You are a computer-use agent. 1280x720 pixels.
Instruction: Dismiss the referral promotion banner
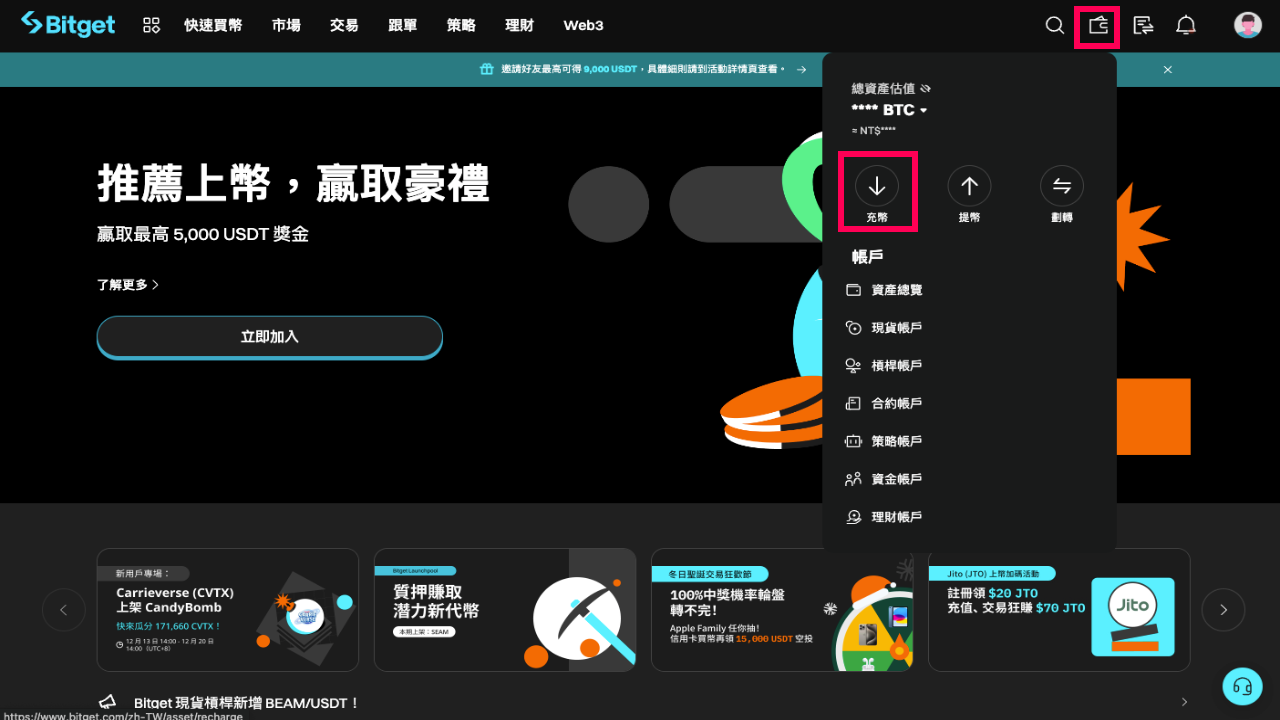coord(1167,69)
